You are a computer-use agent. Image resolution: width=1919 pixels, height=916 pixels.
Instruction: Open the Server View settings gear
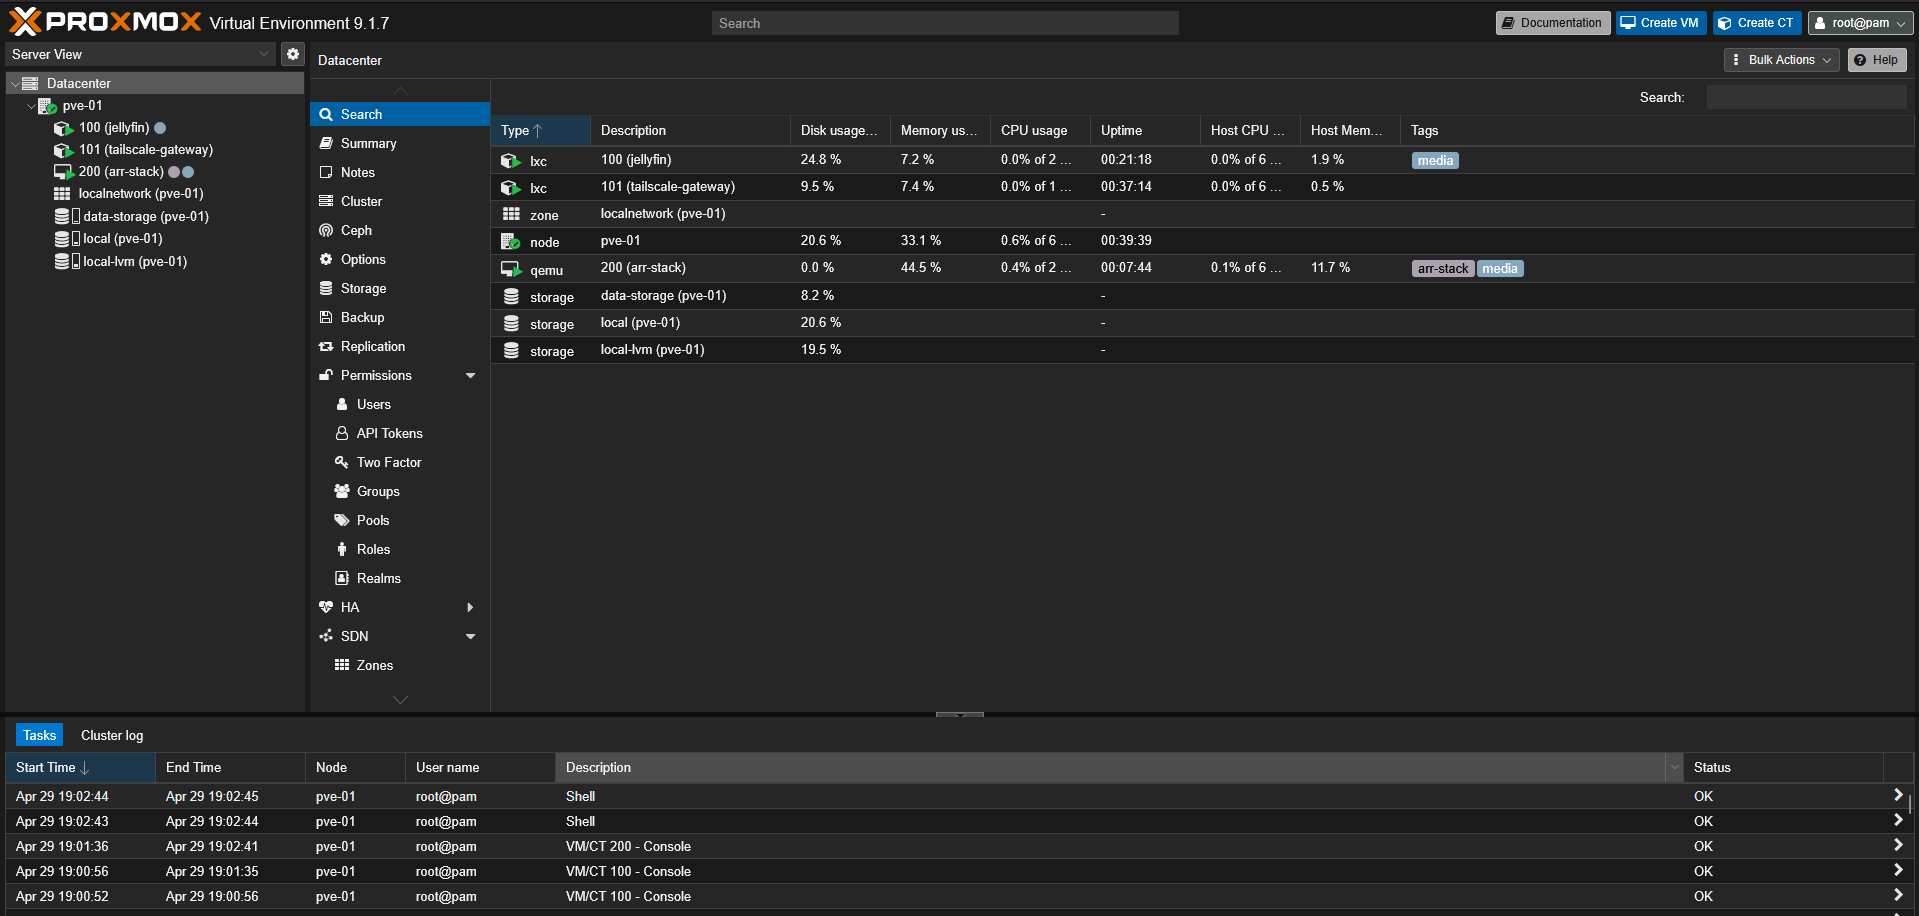[x=293, y=54]
